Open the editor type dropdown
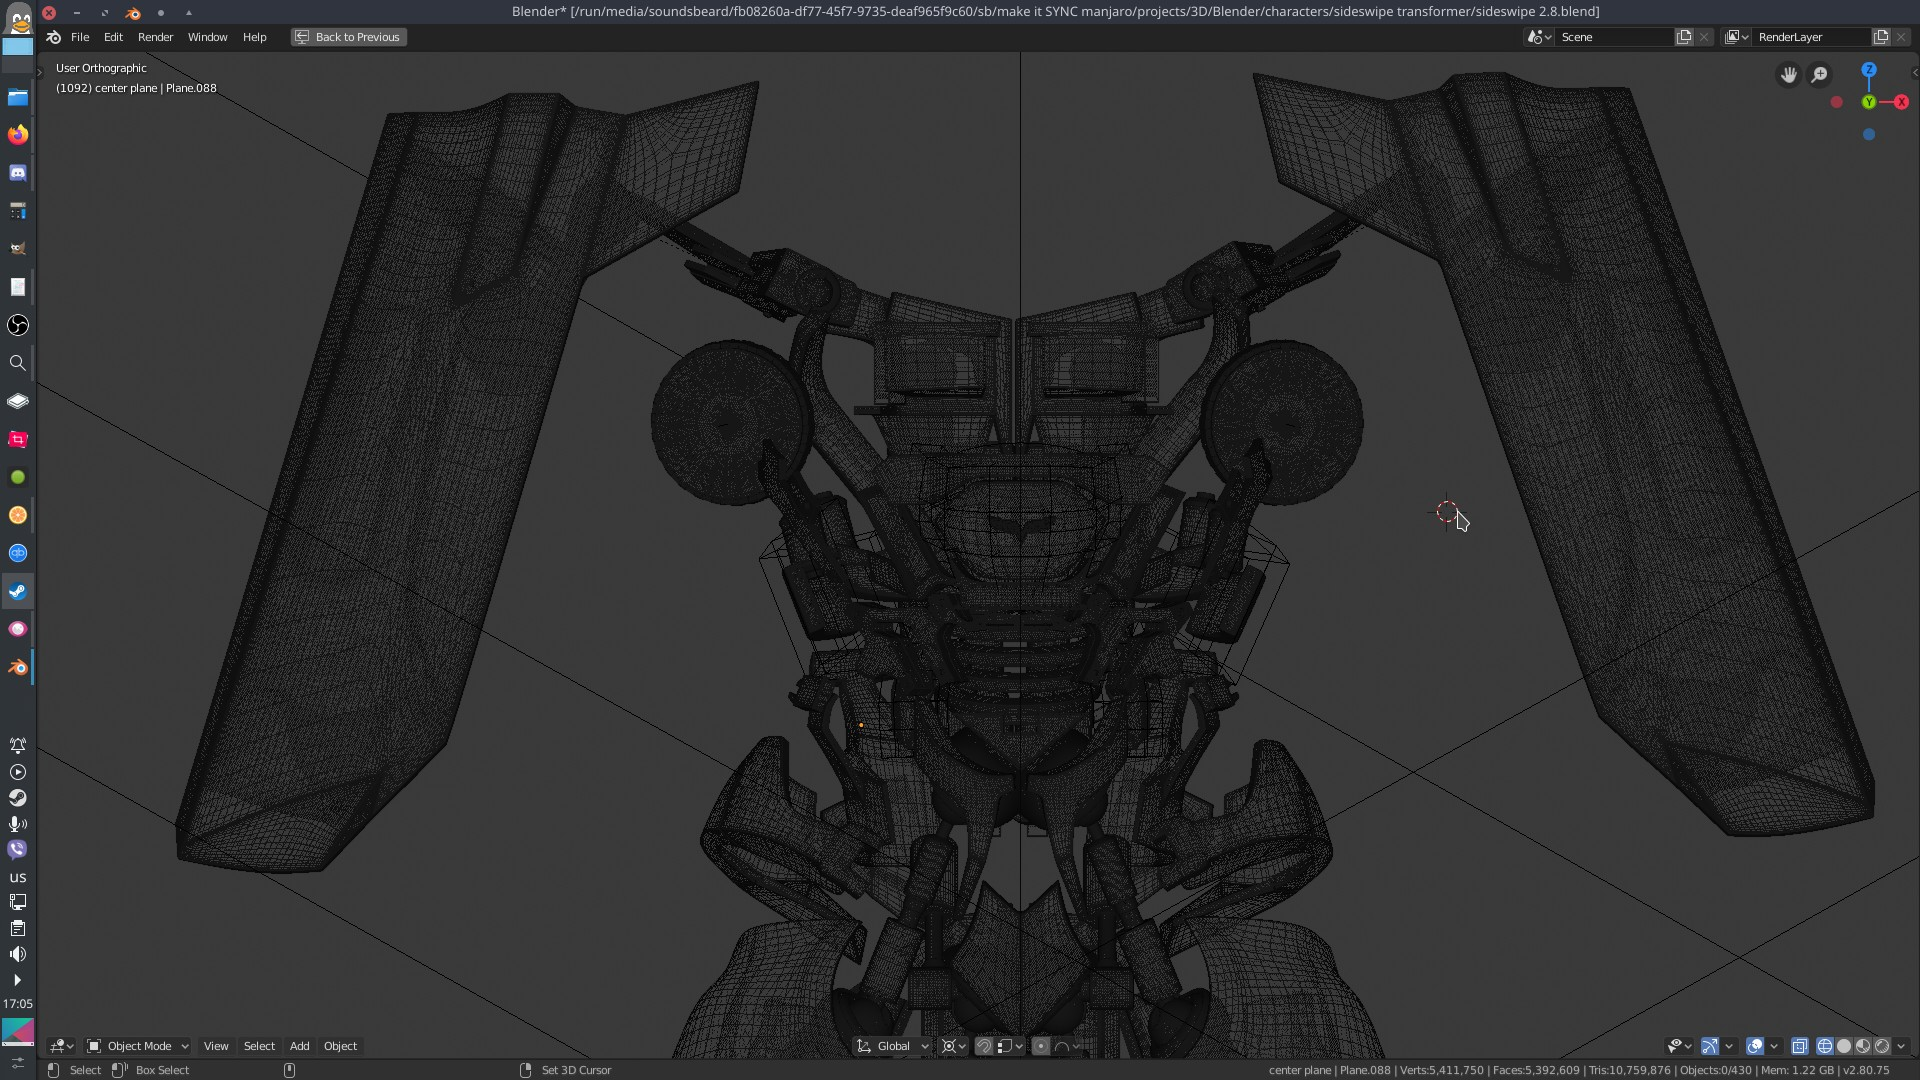The image size is (1920, 1080). click(x=62, y=1046)
